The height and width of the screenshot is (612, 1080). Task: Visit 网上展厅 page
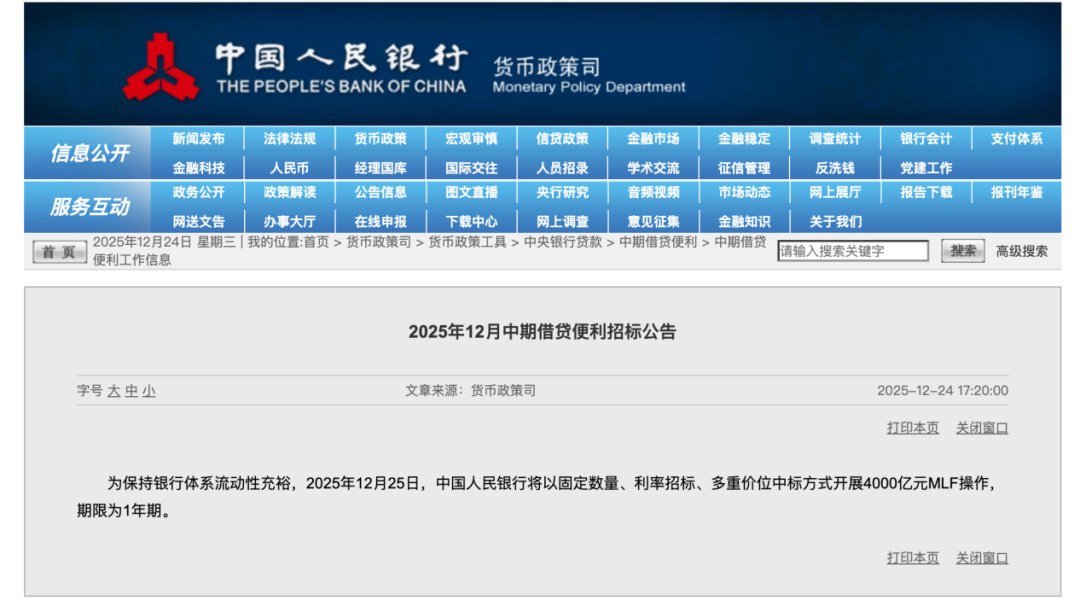click(835, 193)
